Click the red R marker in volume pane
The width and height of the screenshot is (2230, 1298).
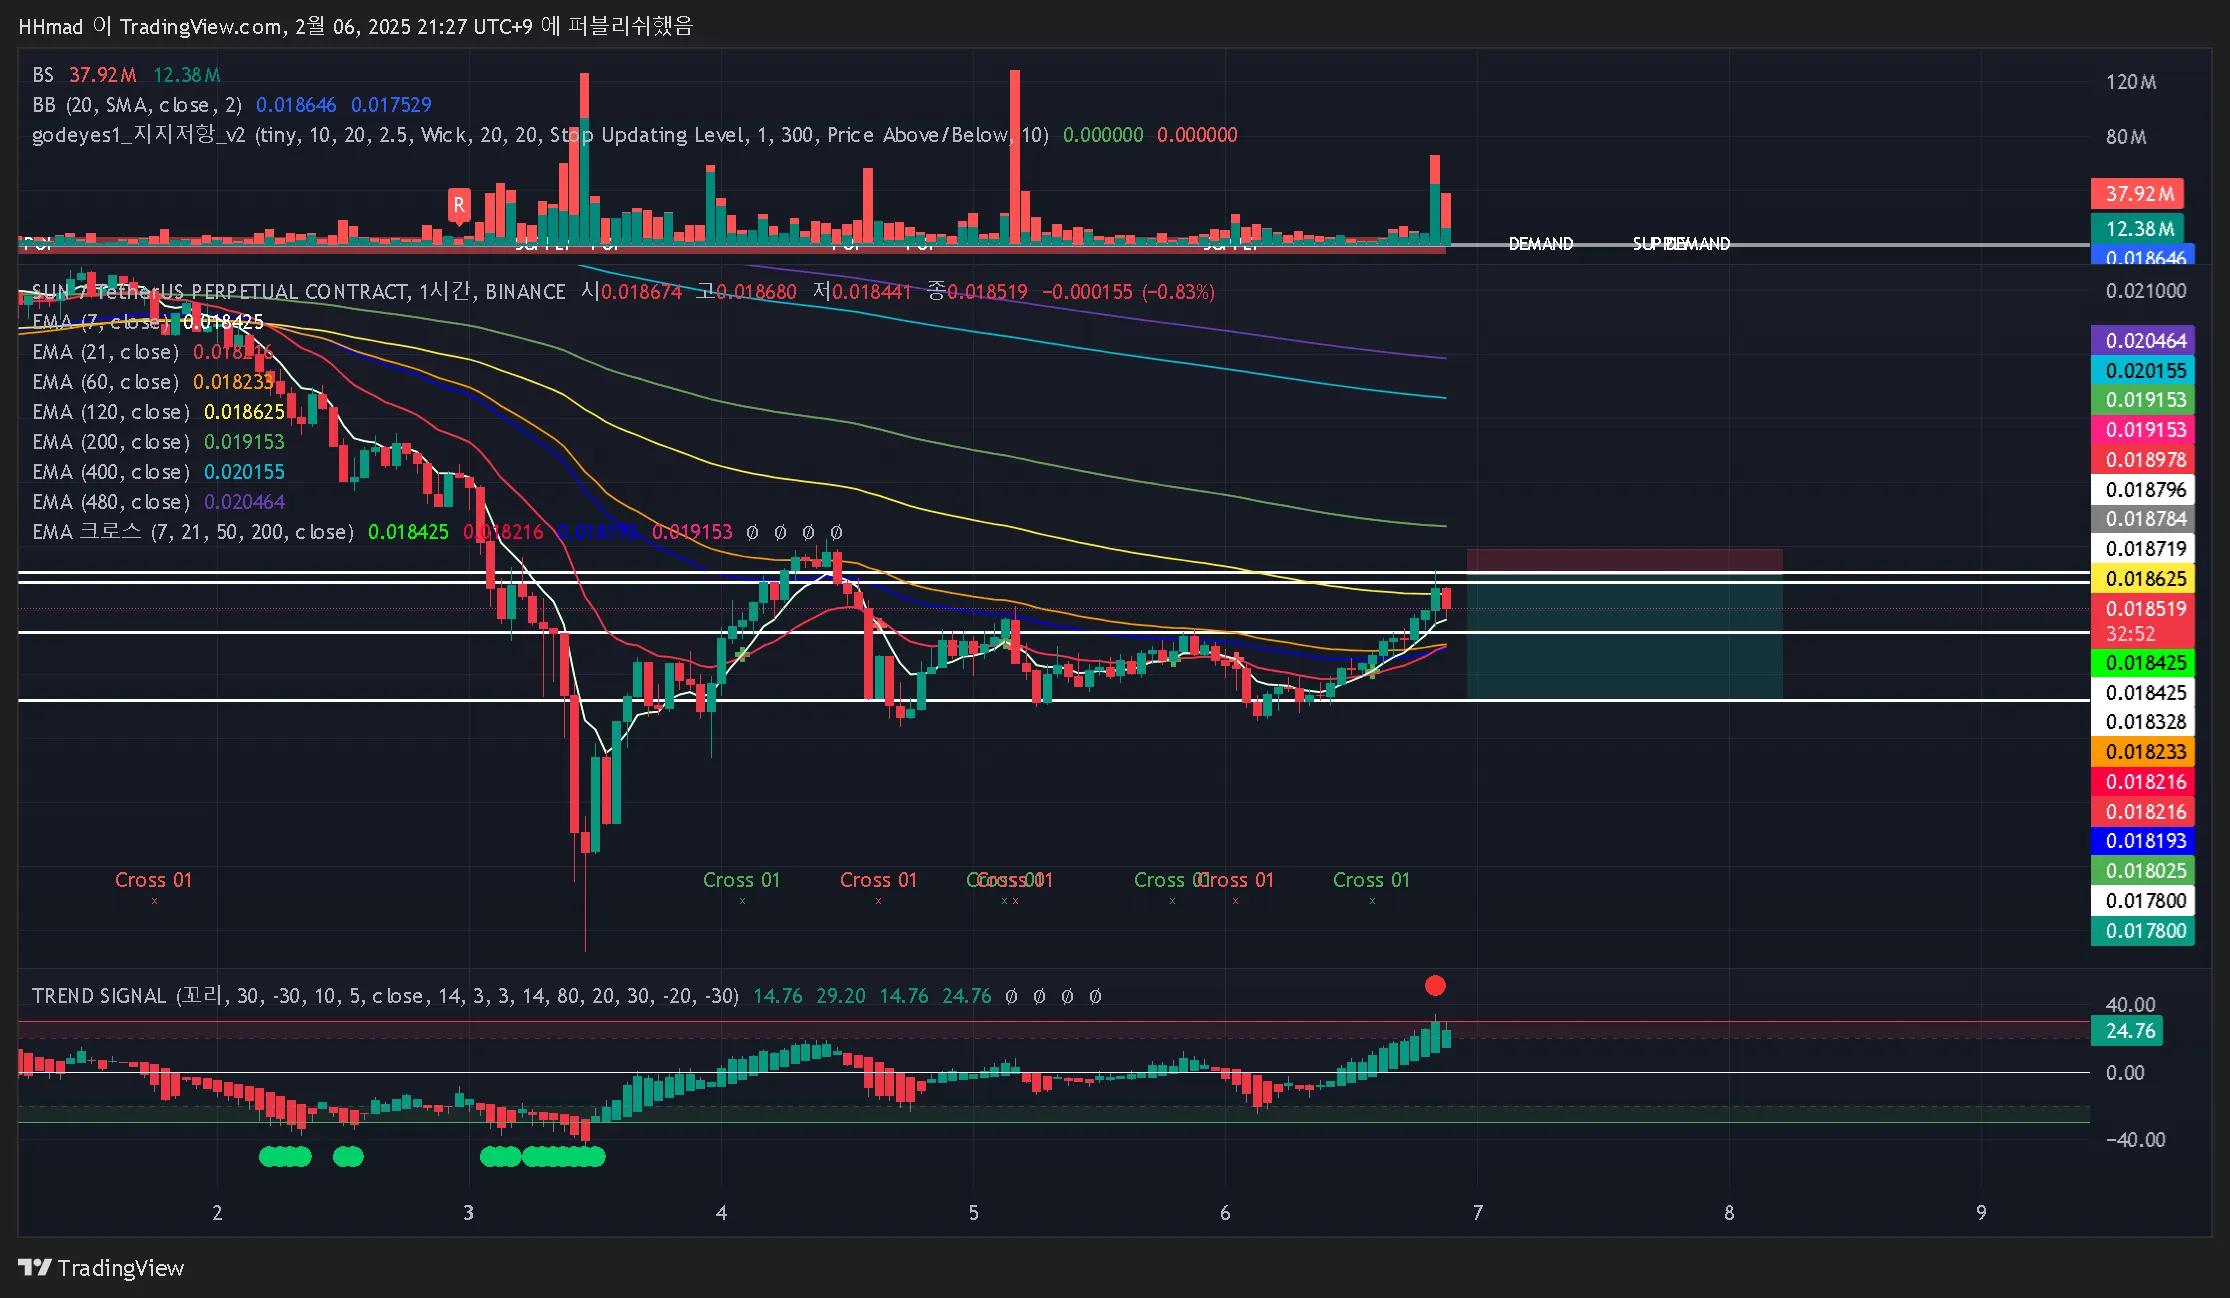(x=459, y=205)
